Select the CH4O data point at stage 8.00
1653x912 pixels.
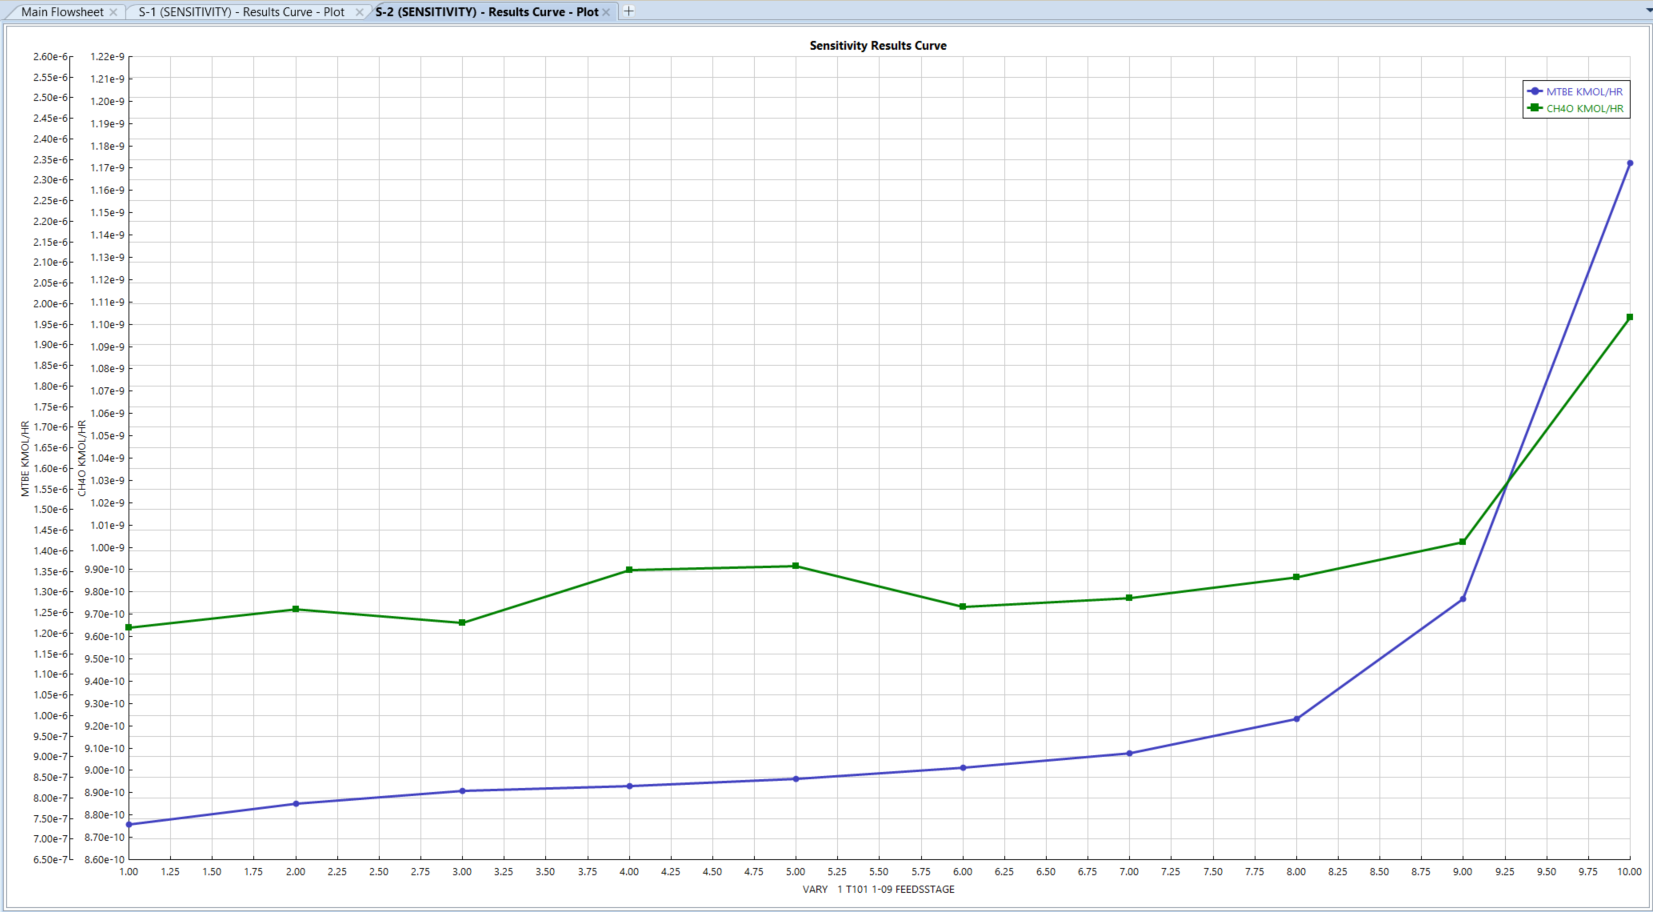click(1296, 577)
